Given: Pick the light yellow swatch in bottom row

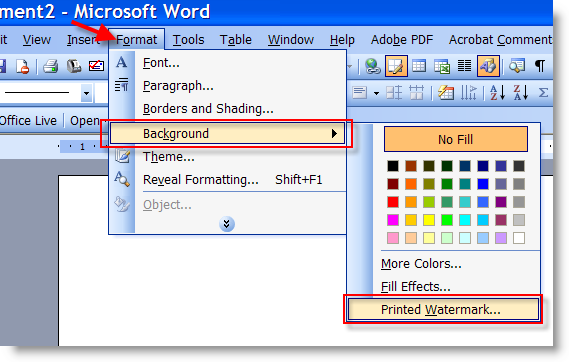Looking at the screenshot, I should [x=429, y=238].
